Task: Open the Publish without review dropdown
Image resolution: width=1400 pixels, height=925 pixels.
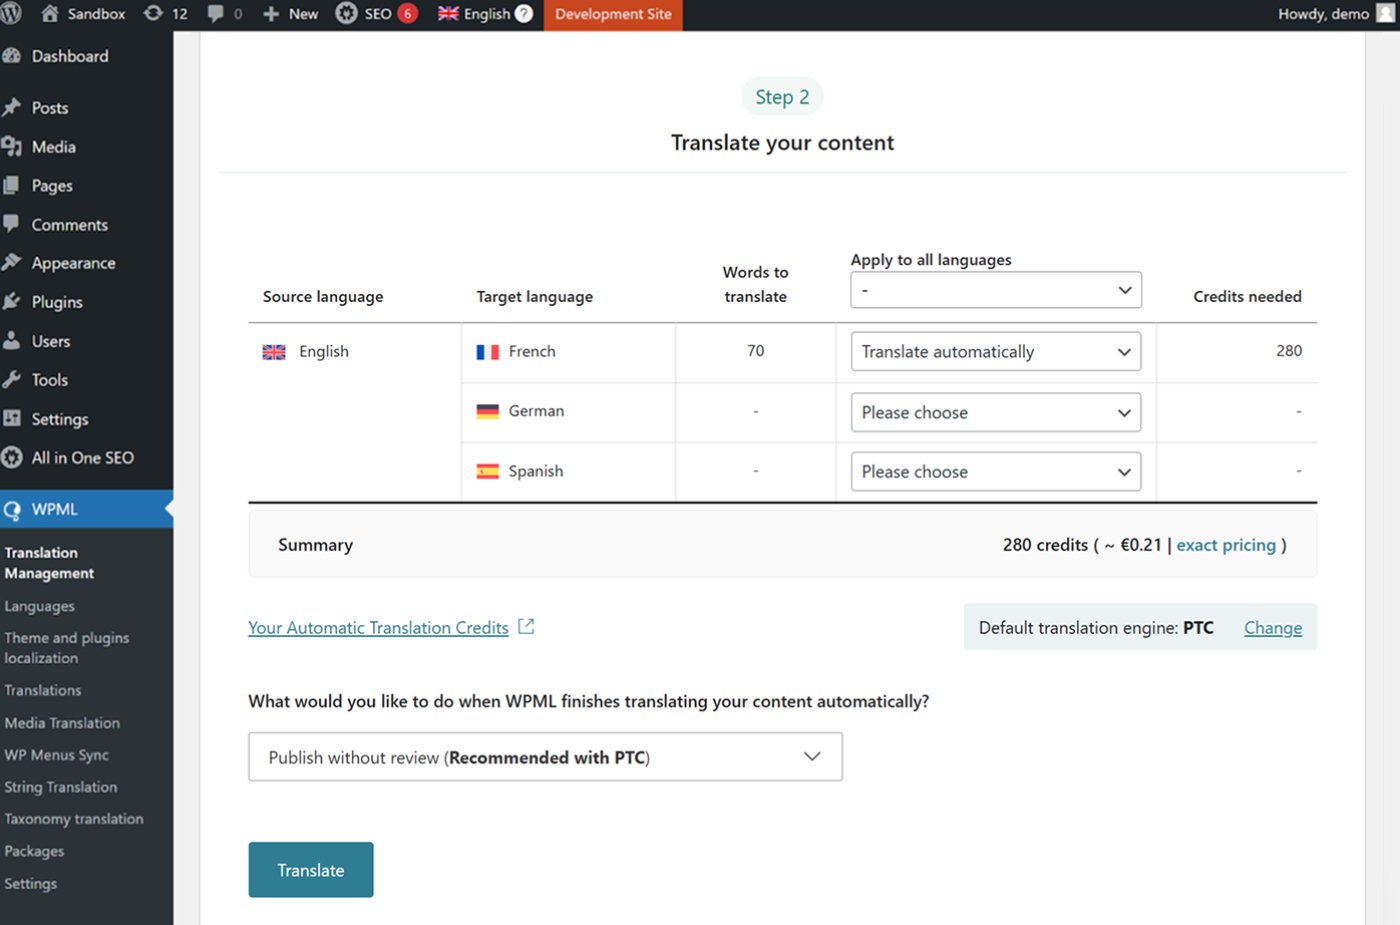Action: tap(545, 757)
